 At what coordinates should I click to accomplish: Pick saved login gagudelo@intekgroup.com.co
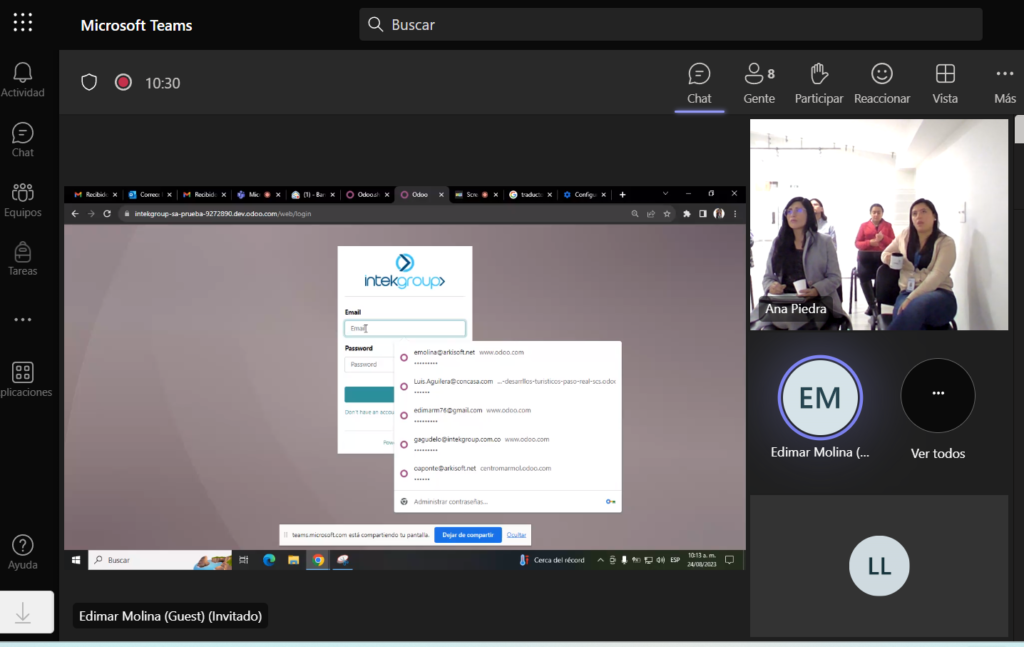pyautogui.click(x=507, y=444)
